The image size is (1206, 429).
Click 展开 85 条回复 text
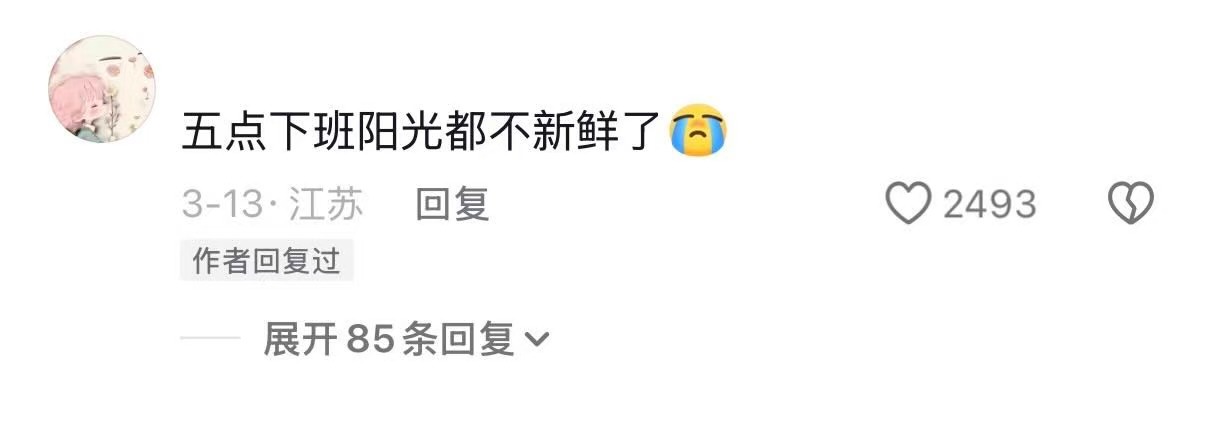[389, 340]
